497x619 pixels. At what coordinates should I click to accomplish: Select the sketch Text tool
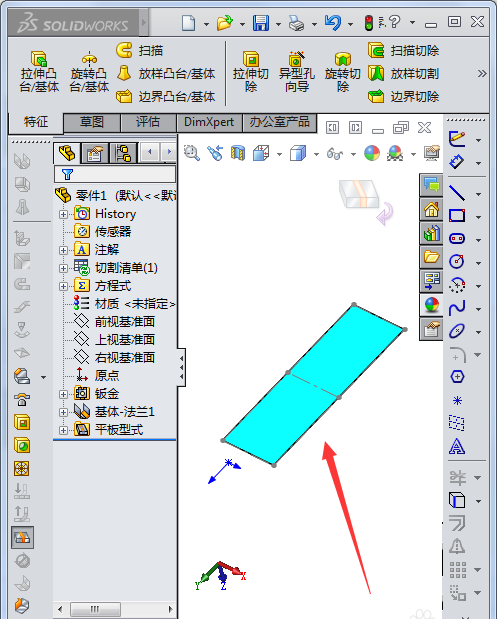(x=457, y=446)
